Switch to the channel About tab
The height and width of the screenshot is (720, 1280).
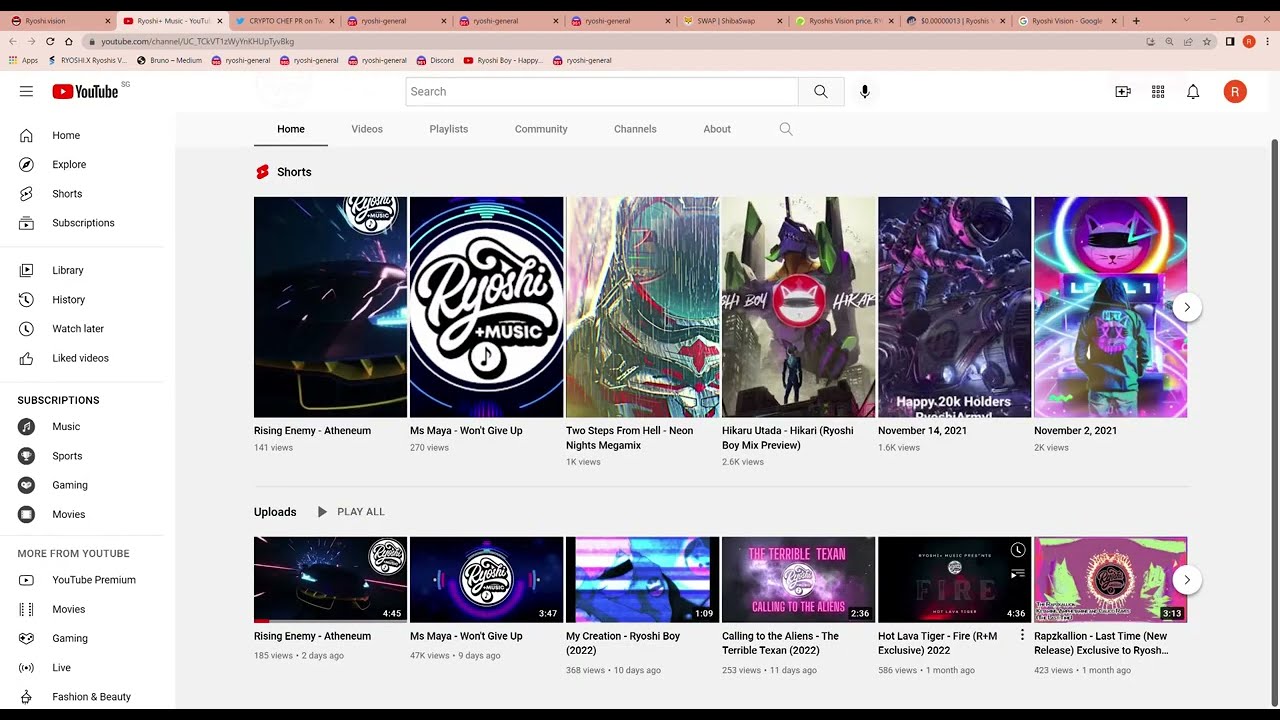pos(717,129)
